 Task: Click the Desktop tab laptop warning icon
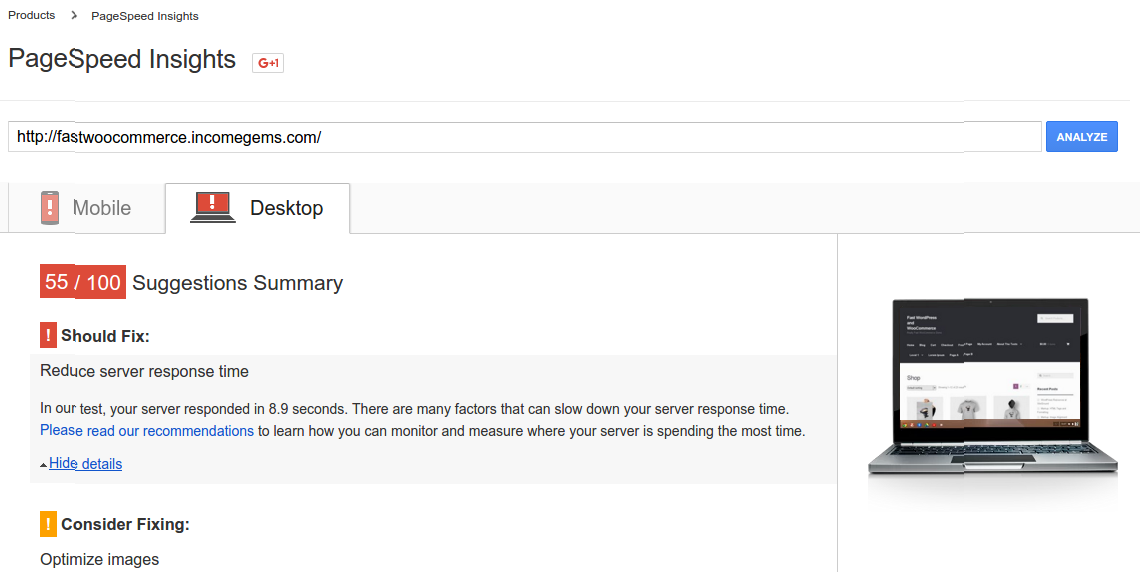(x=212, y=207)
